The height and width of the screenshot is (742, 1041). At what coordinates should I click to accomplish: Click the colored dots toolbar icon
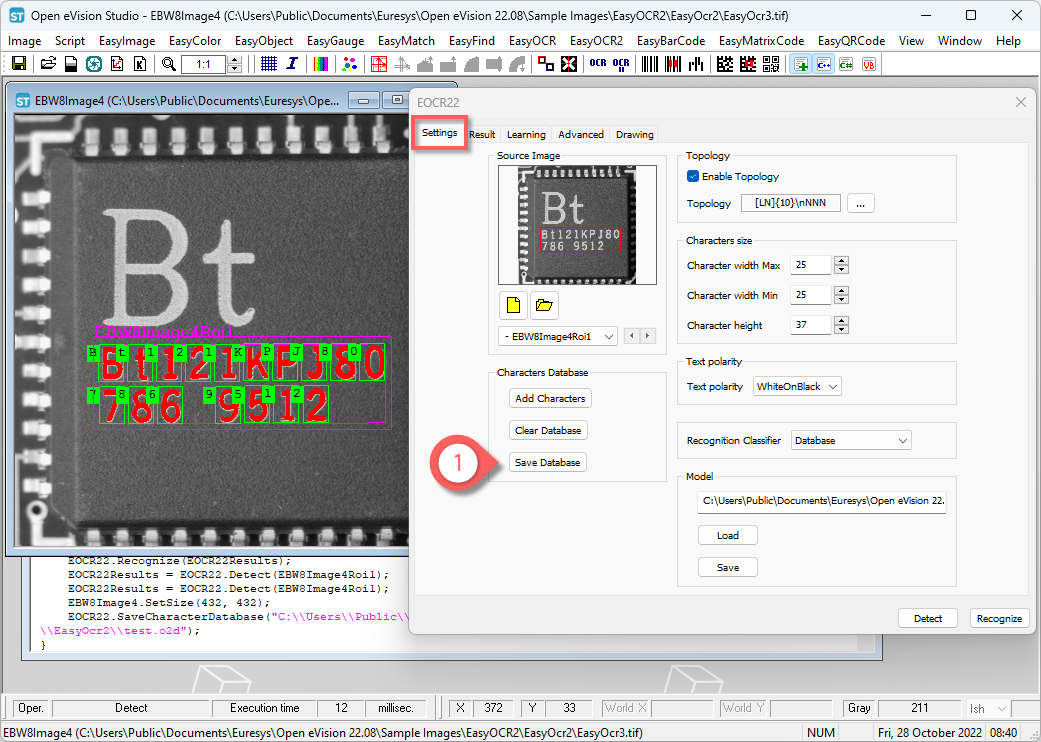(350, 64)
